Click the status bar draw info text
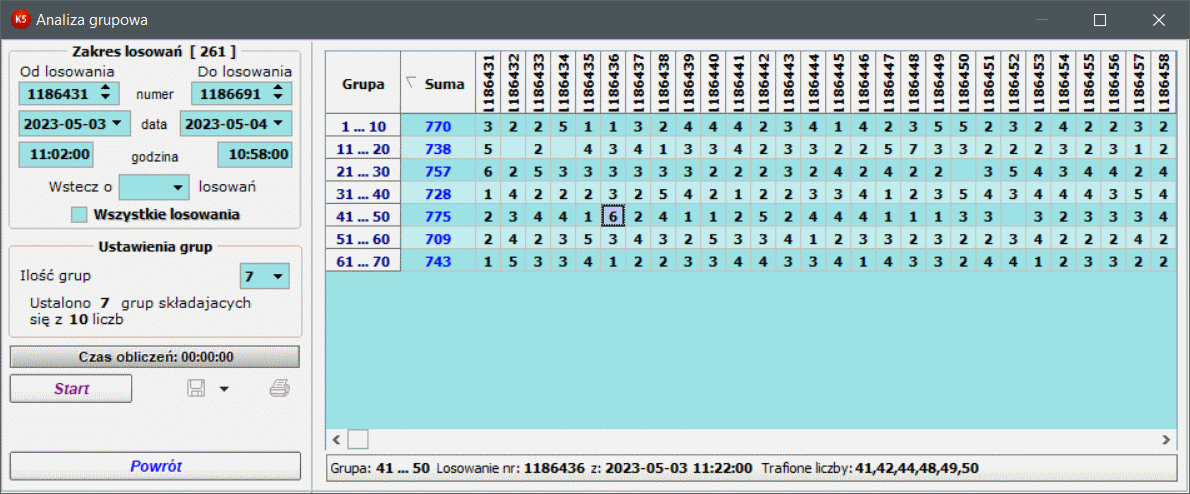Screen dimensions: 1190x494 tap(654, 468)
